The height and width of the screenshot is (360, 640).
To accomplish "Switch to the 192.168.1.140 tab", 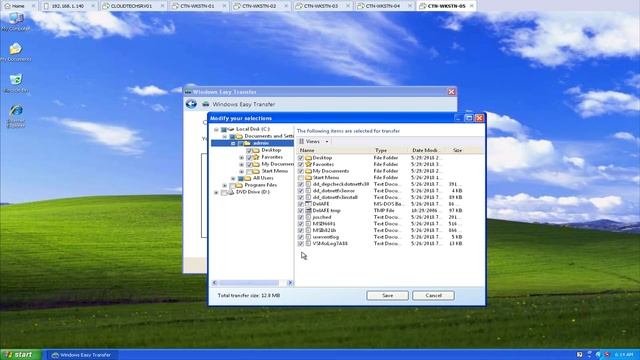I will (x=69, y=6).
